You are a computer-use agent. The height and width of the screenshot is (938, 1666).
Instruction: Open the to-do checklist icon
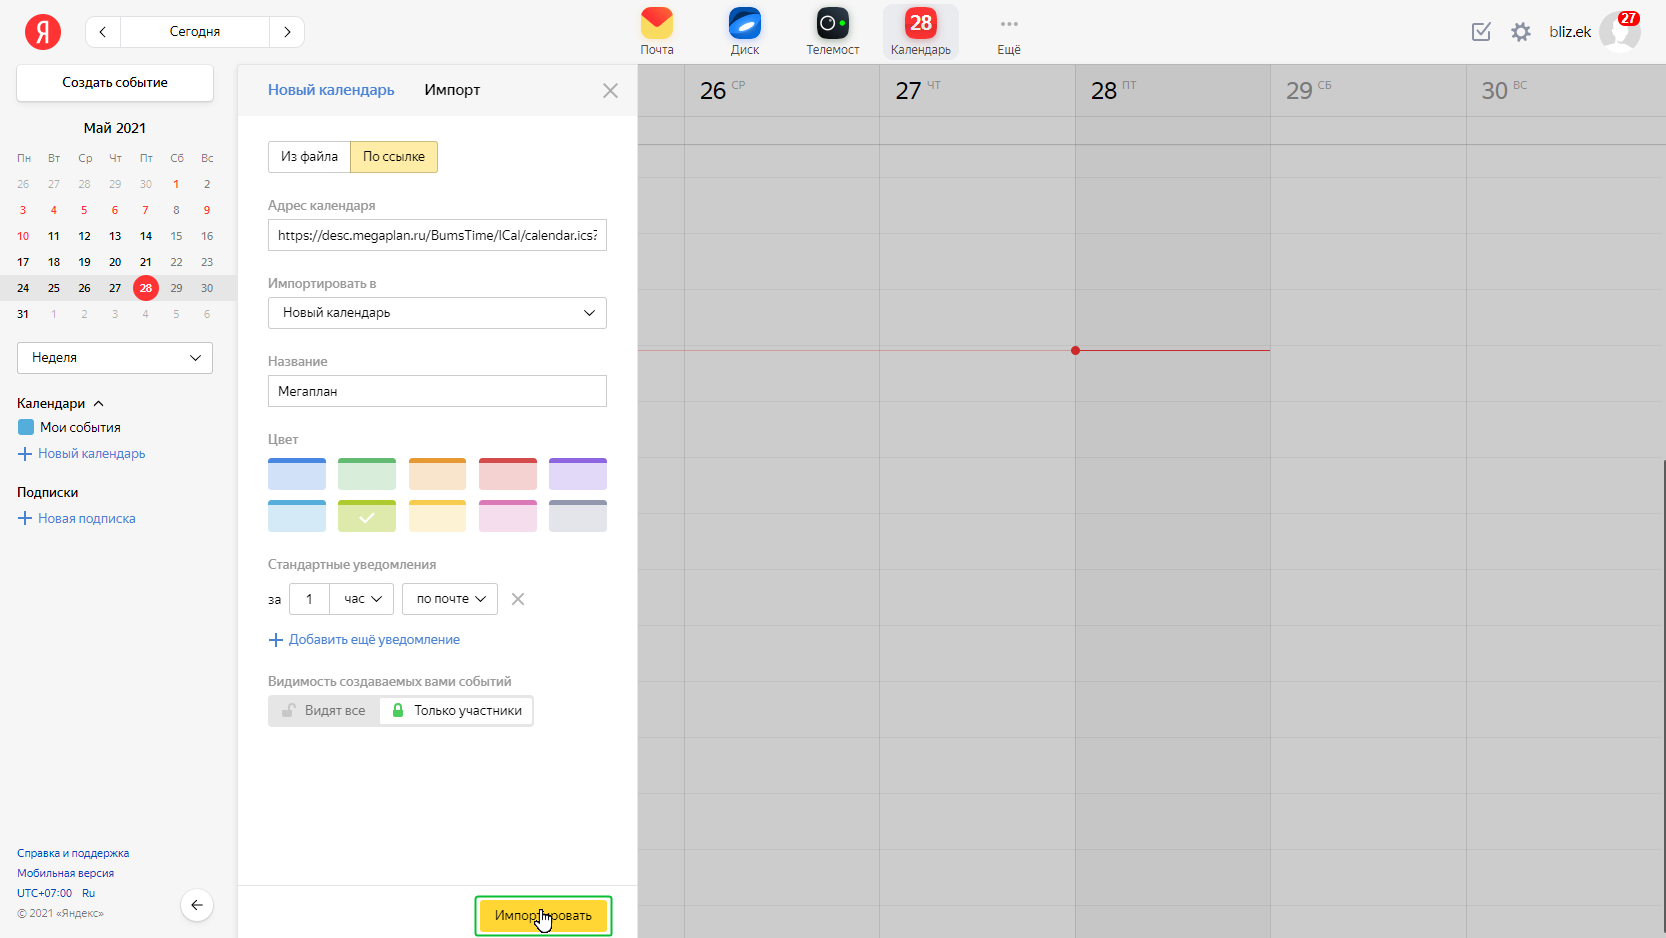(1481, 32)
